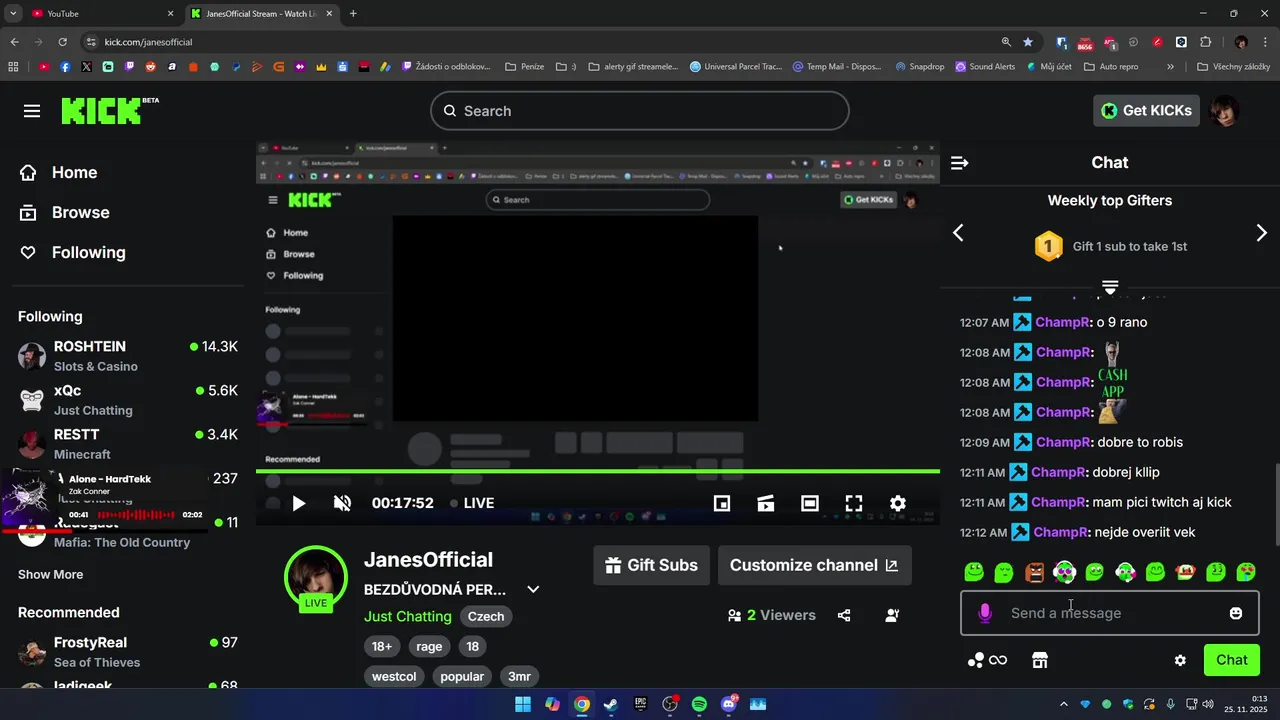Open Discord from the taskbar

pyautogui.click(x=729, y=704)
